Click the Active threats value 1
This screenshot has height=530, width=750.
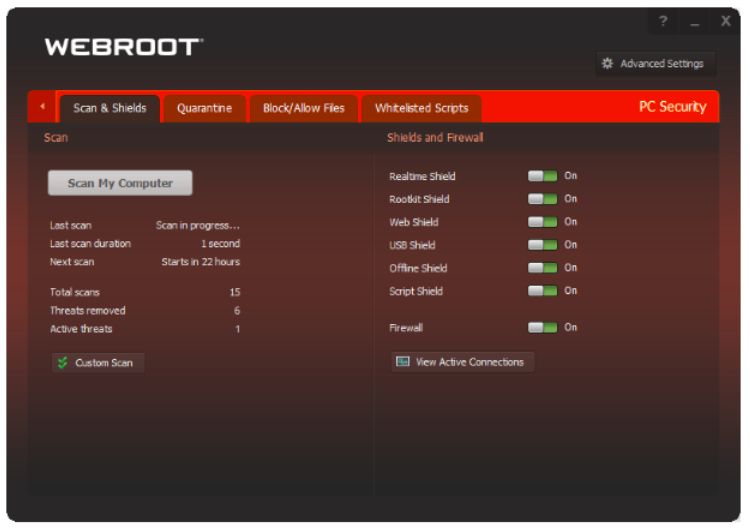click(x=237, y=329)
